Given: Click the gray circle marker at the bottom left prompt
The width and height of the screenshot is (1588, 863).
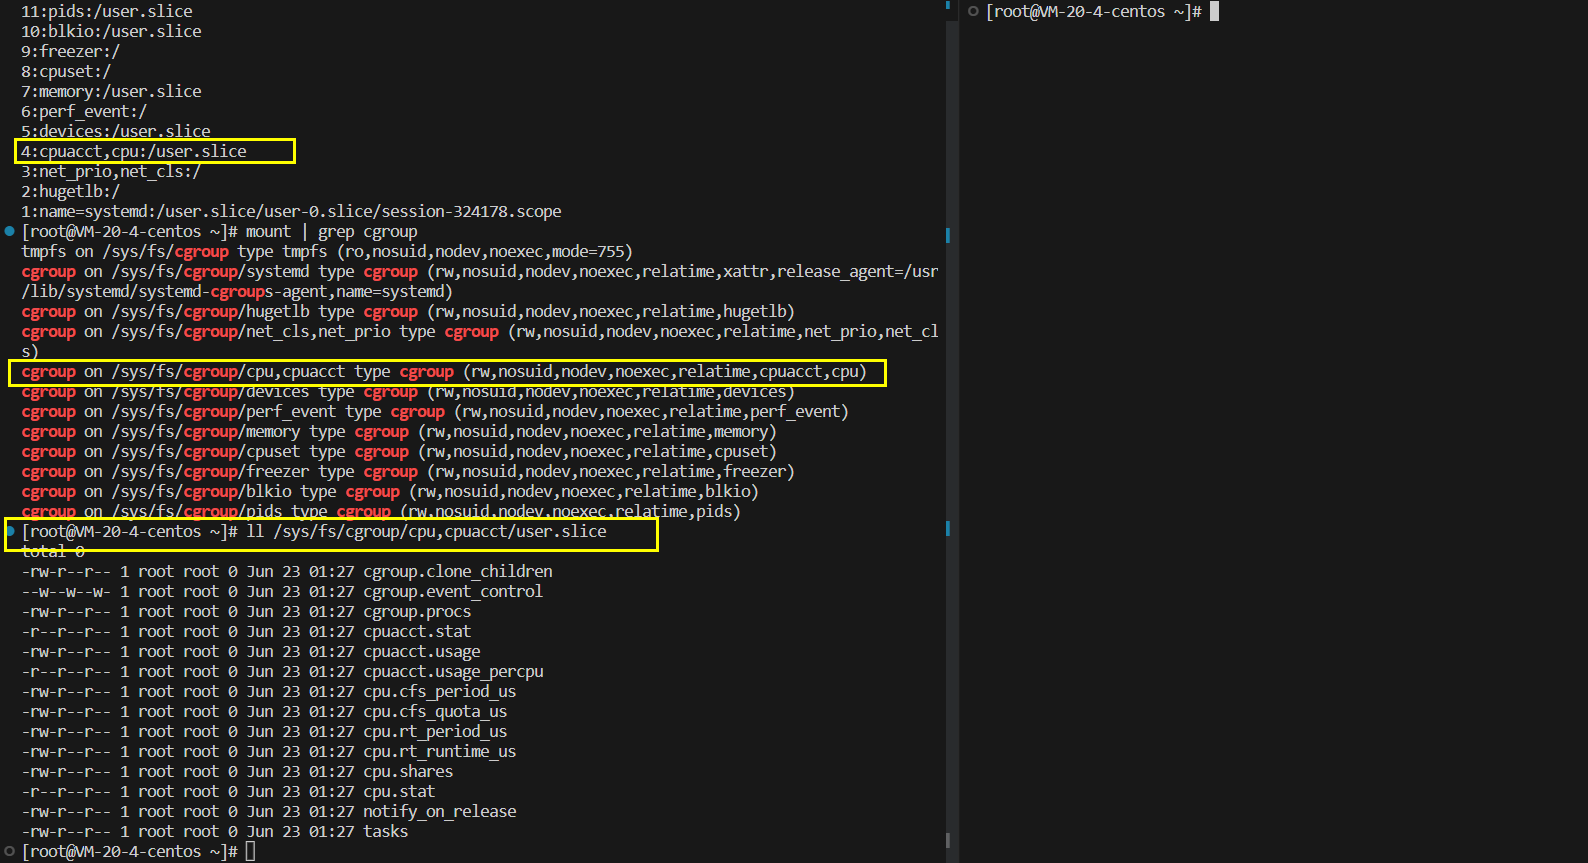Looking at the screenshot, I should [9, 851].
